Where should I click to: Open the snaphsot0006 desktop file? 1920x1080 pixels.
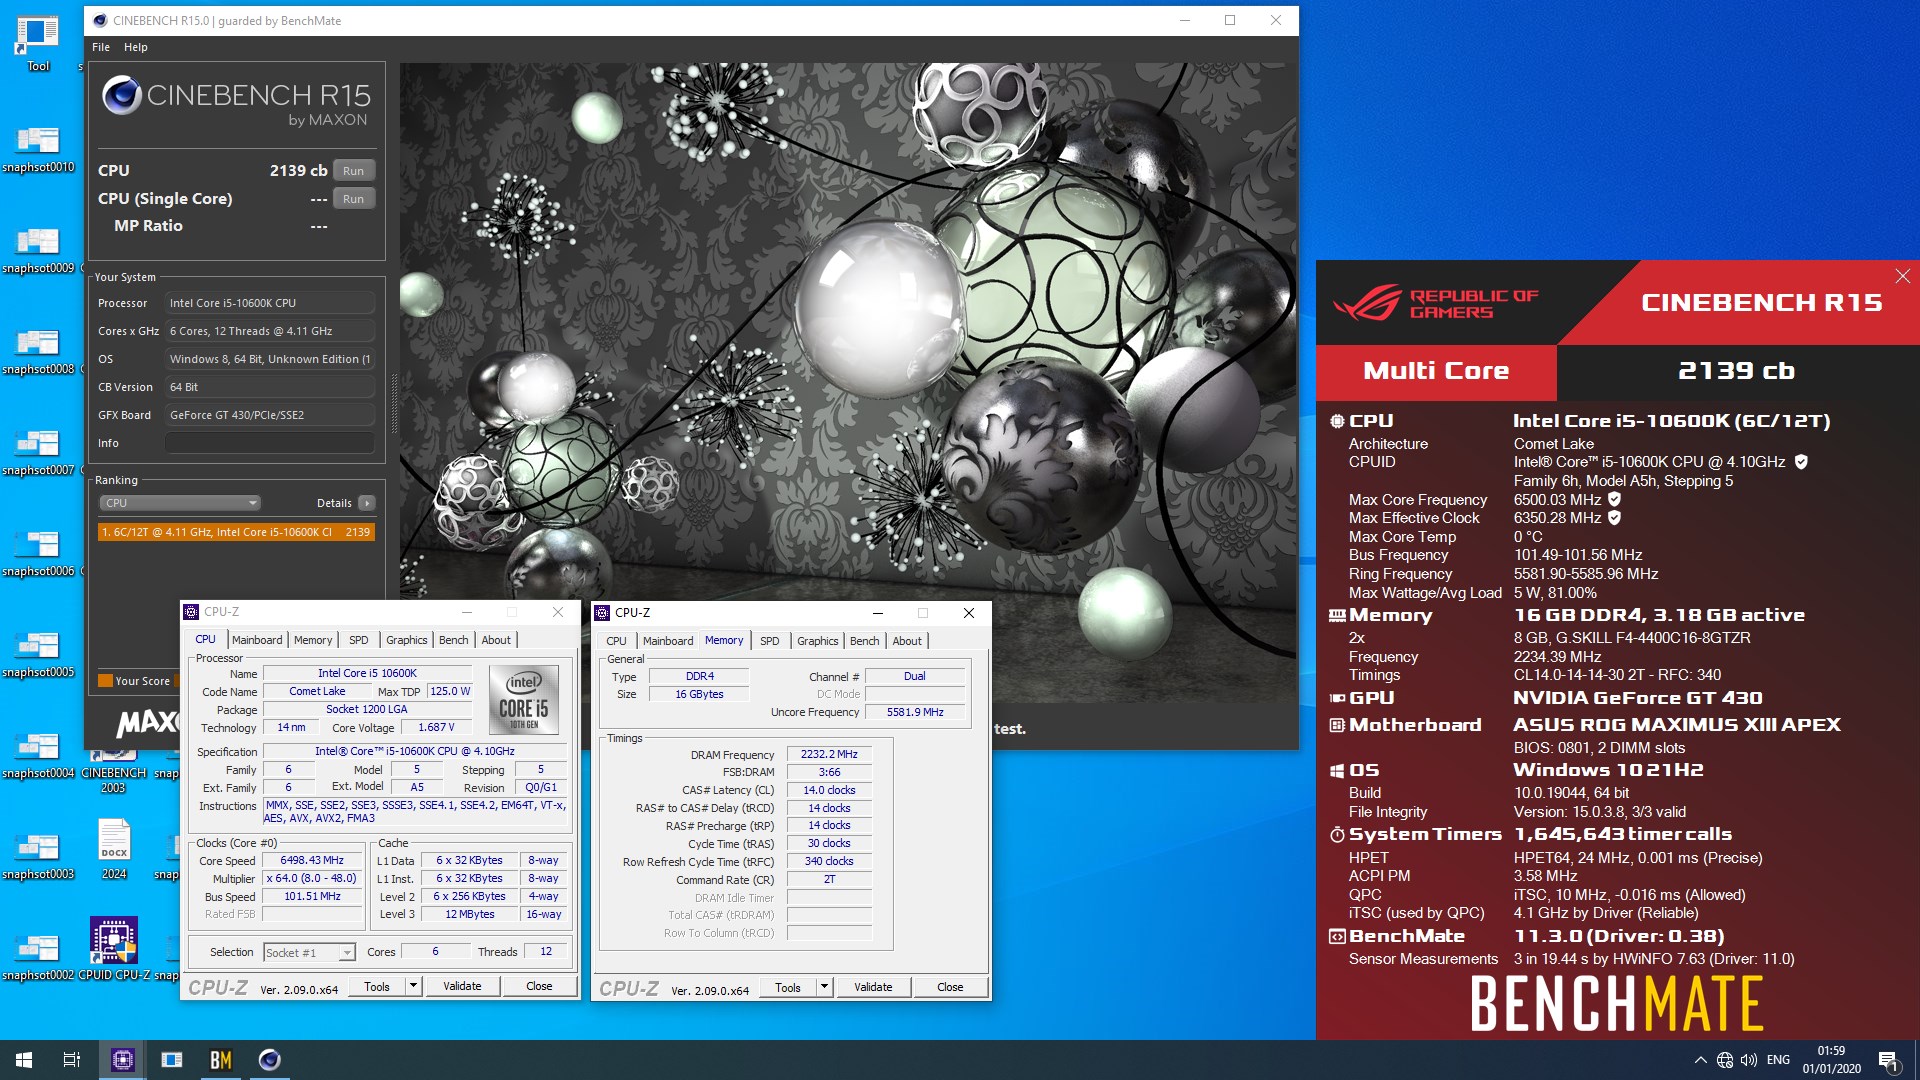coord(38,552)
